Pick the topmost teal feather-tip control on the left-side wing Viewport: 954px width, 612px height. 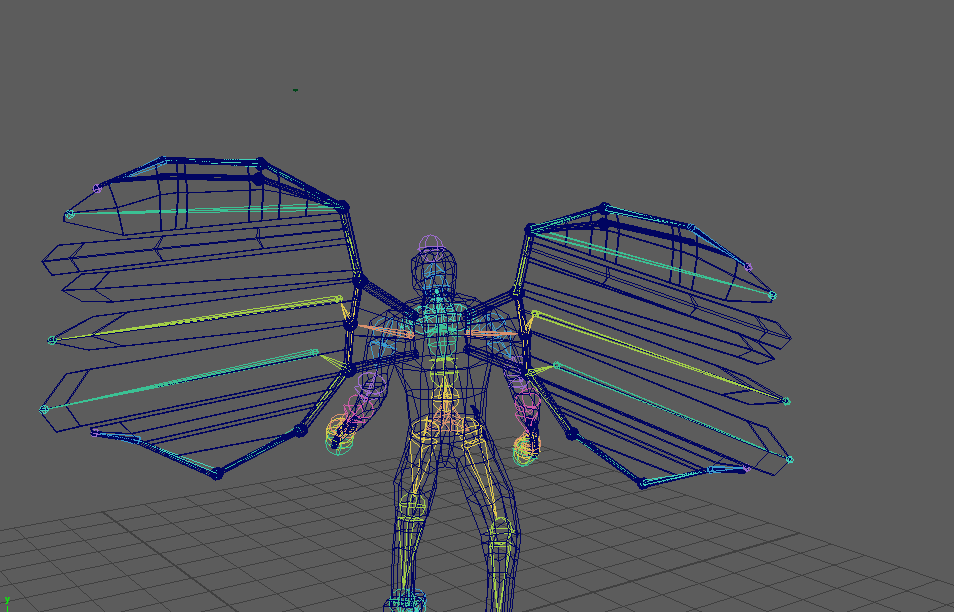point(69,214)
